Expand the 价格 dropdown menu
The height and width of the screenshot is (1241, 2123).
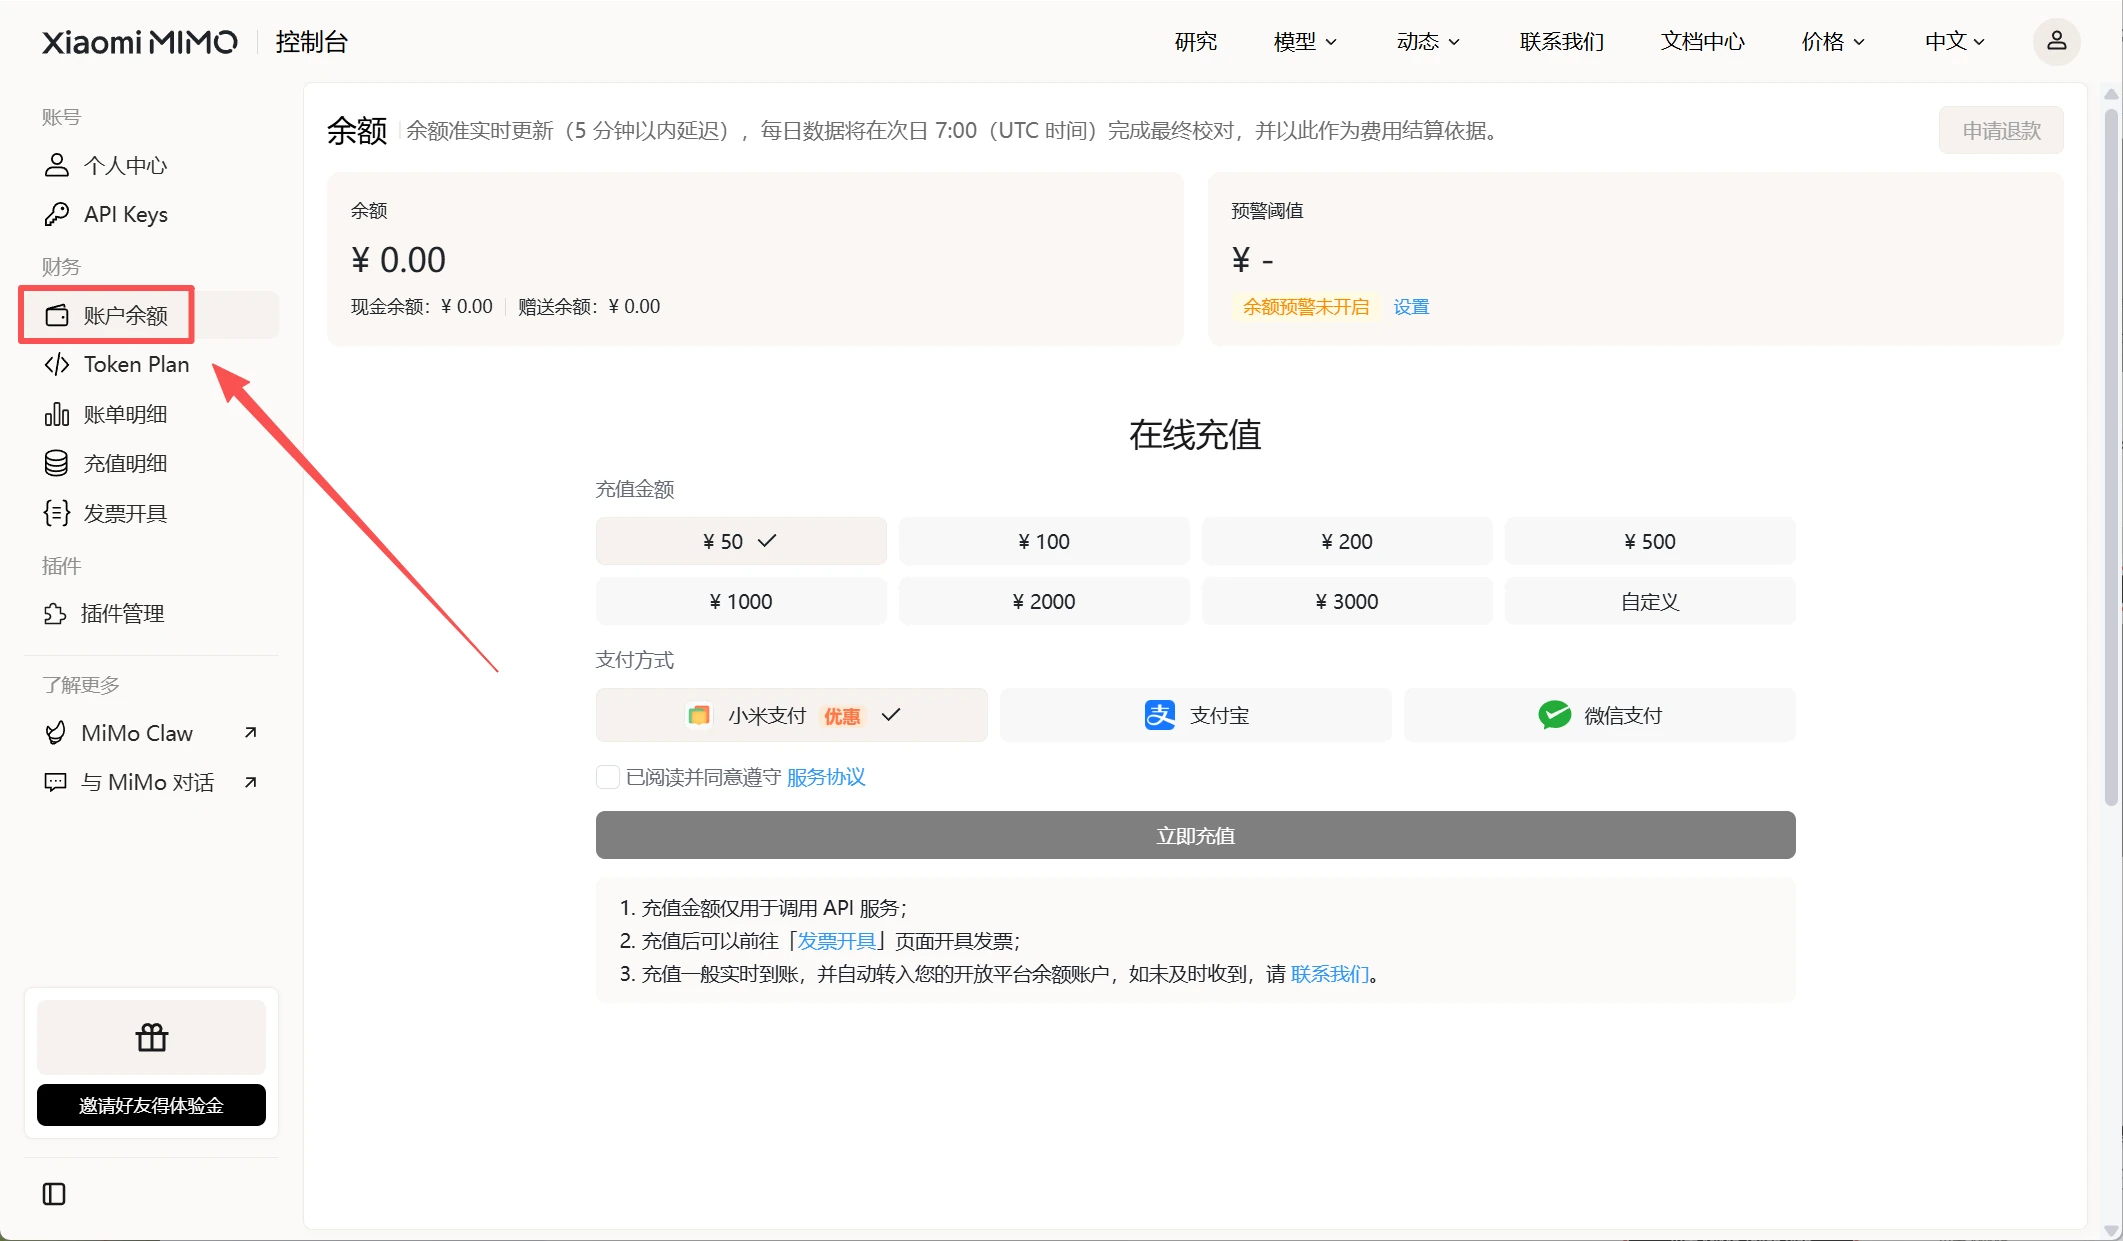pos(1833,42)
